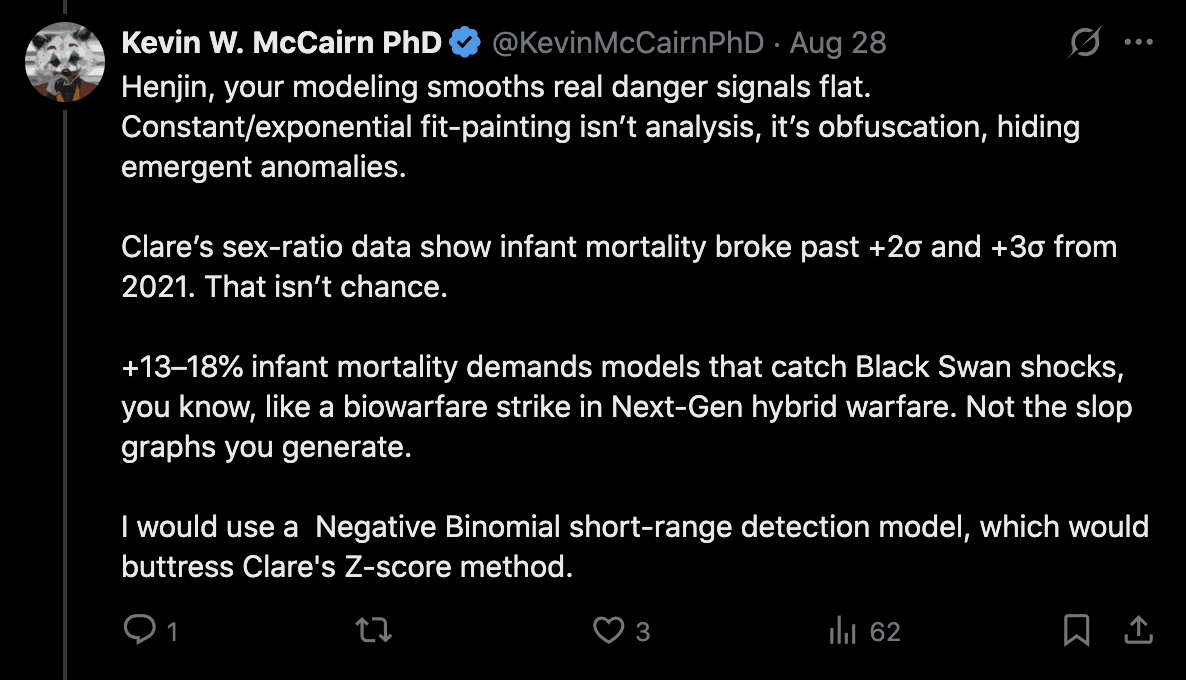Click the Grok explain icon
Image resolution: width=1186 pixels, height=680 pixels.
1085,43
